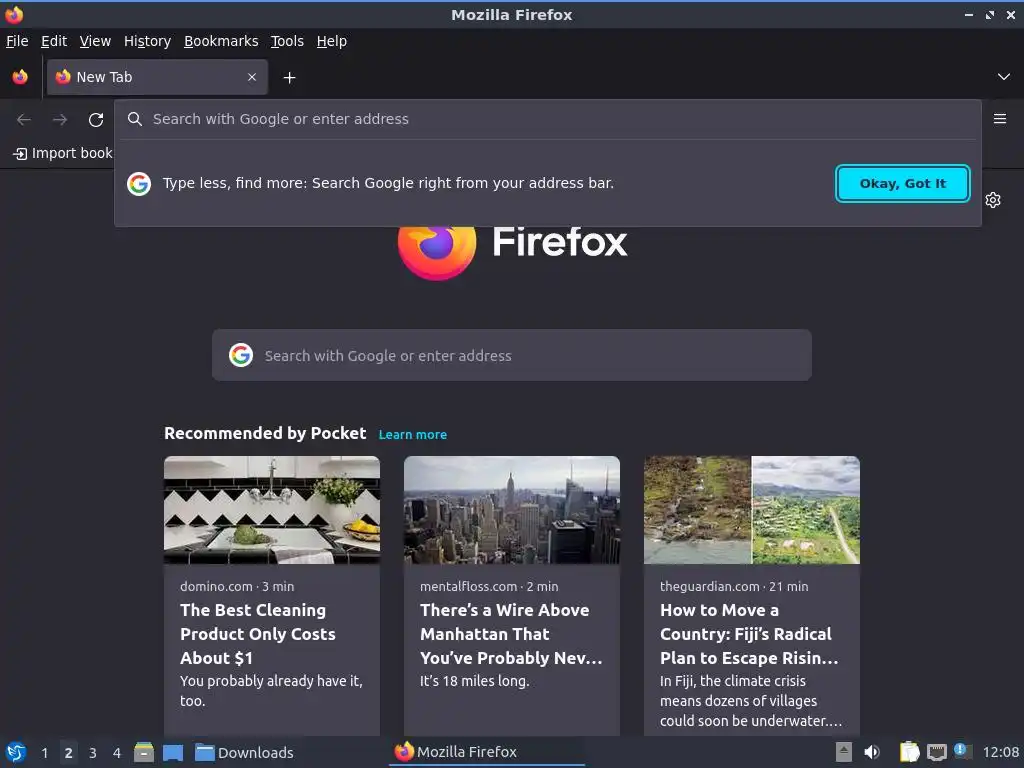Open the History menu
The height and width of the screenshot is (768, 1024).
click(x=147, y=41)
